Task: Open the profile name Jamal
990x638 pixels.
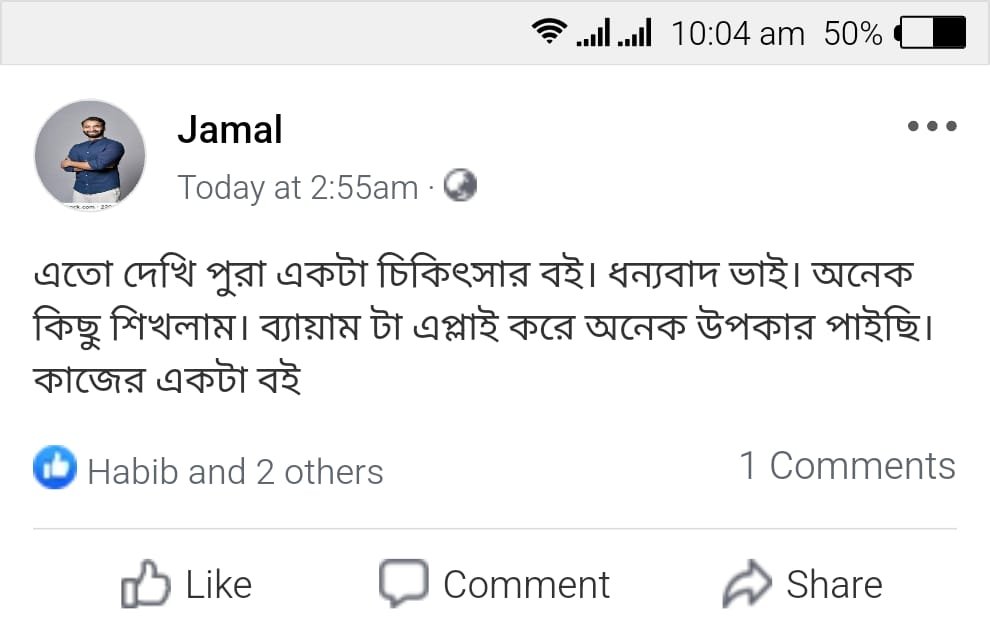Action: coord(230,129)
